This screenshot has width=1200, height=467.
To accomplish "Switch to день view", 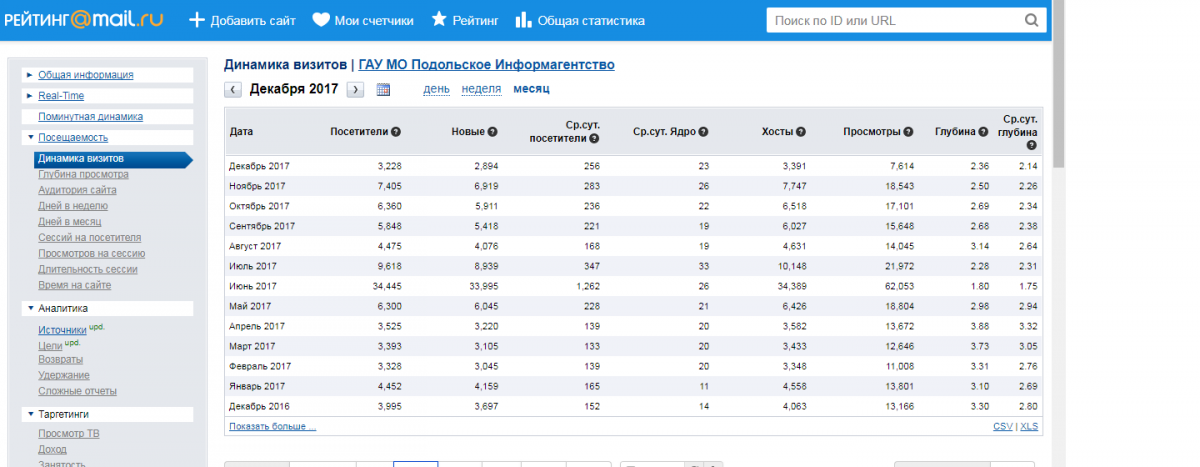I will 436,89.
